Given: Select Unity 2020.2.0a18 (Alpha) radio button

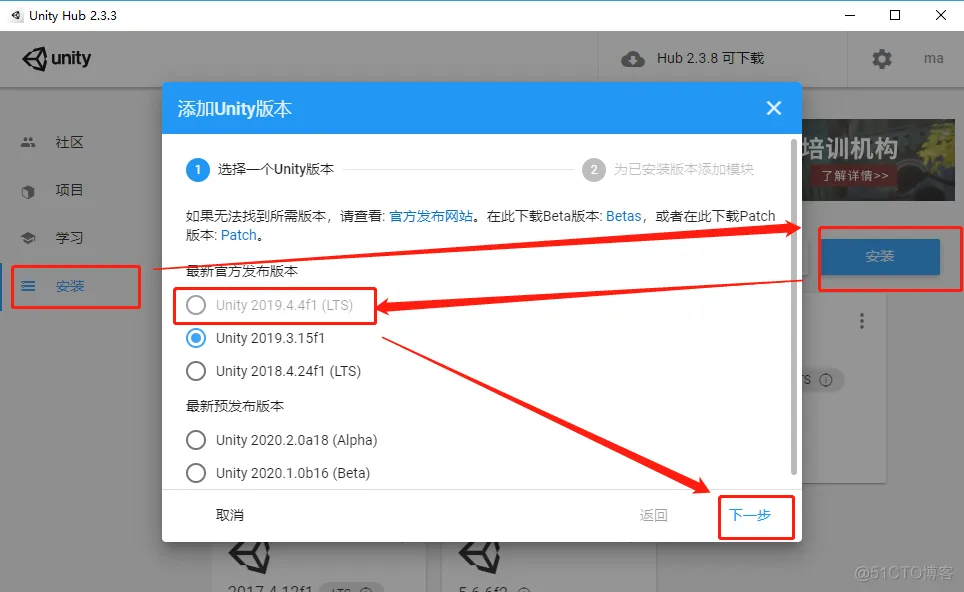Looking at the screenshot, I should (196, 440).
